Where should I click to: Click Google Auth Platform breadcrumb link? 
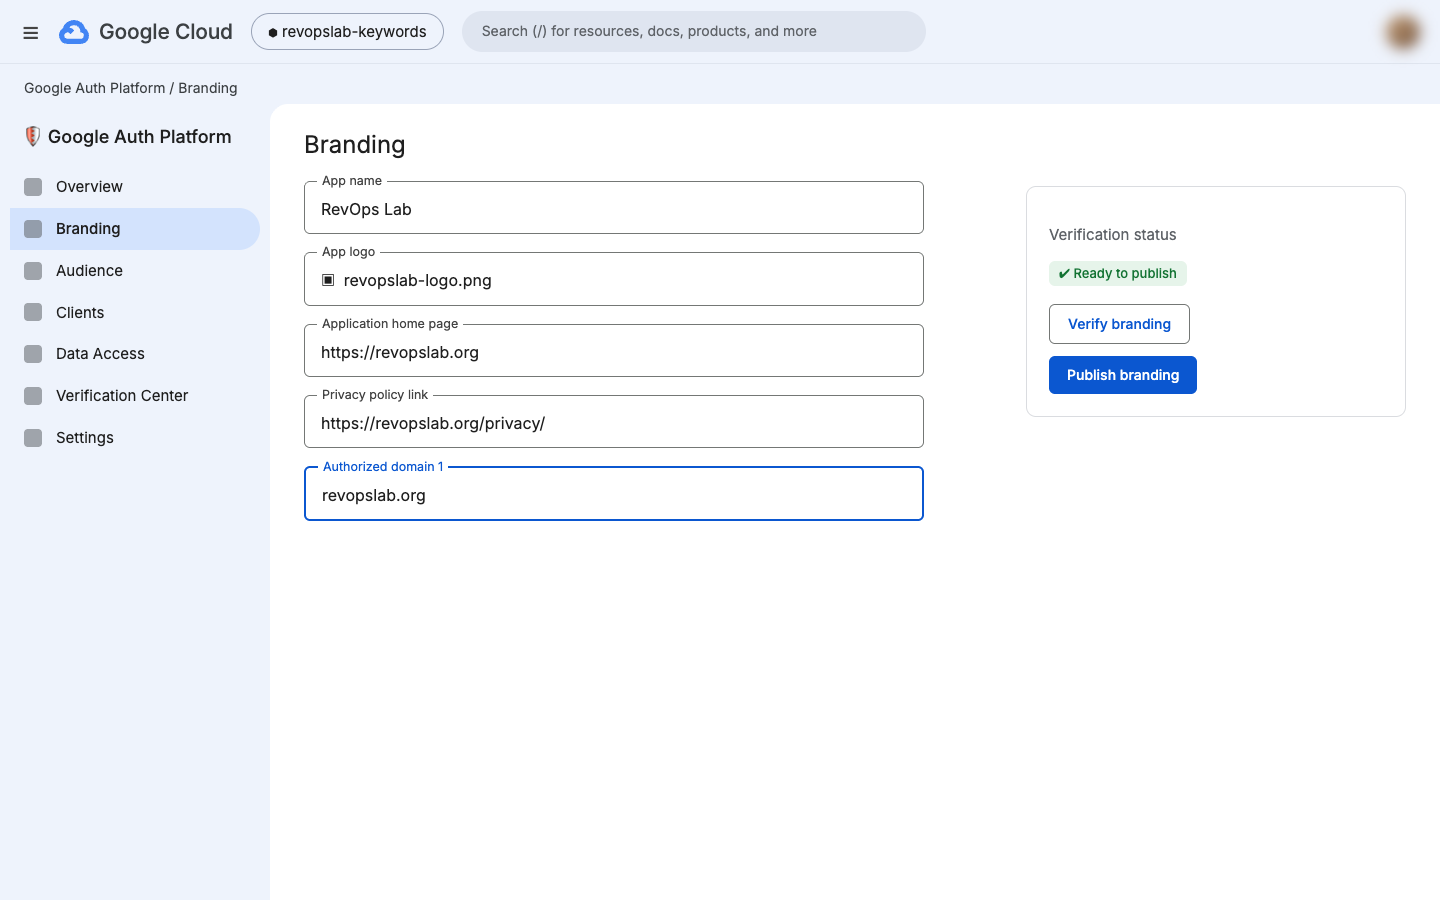pos(95,88)
